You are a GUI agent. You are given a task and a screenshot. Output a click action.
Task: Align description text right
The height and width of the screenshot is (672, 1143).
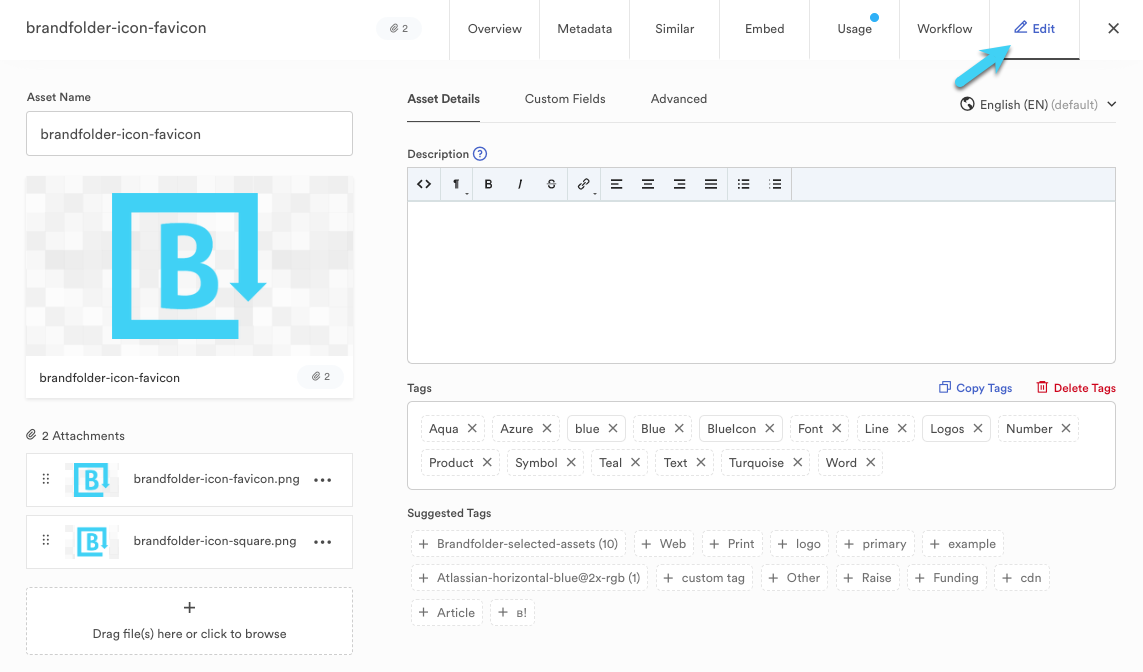click(x=679, y=184)
